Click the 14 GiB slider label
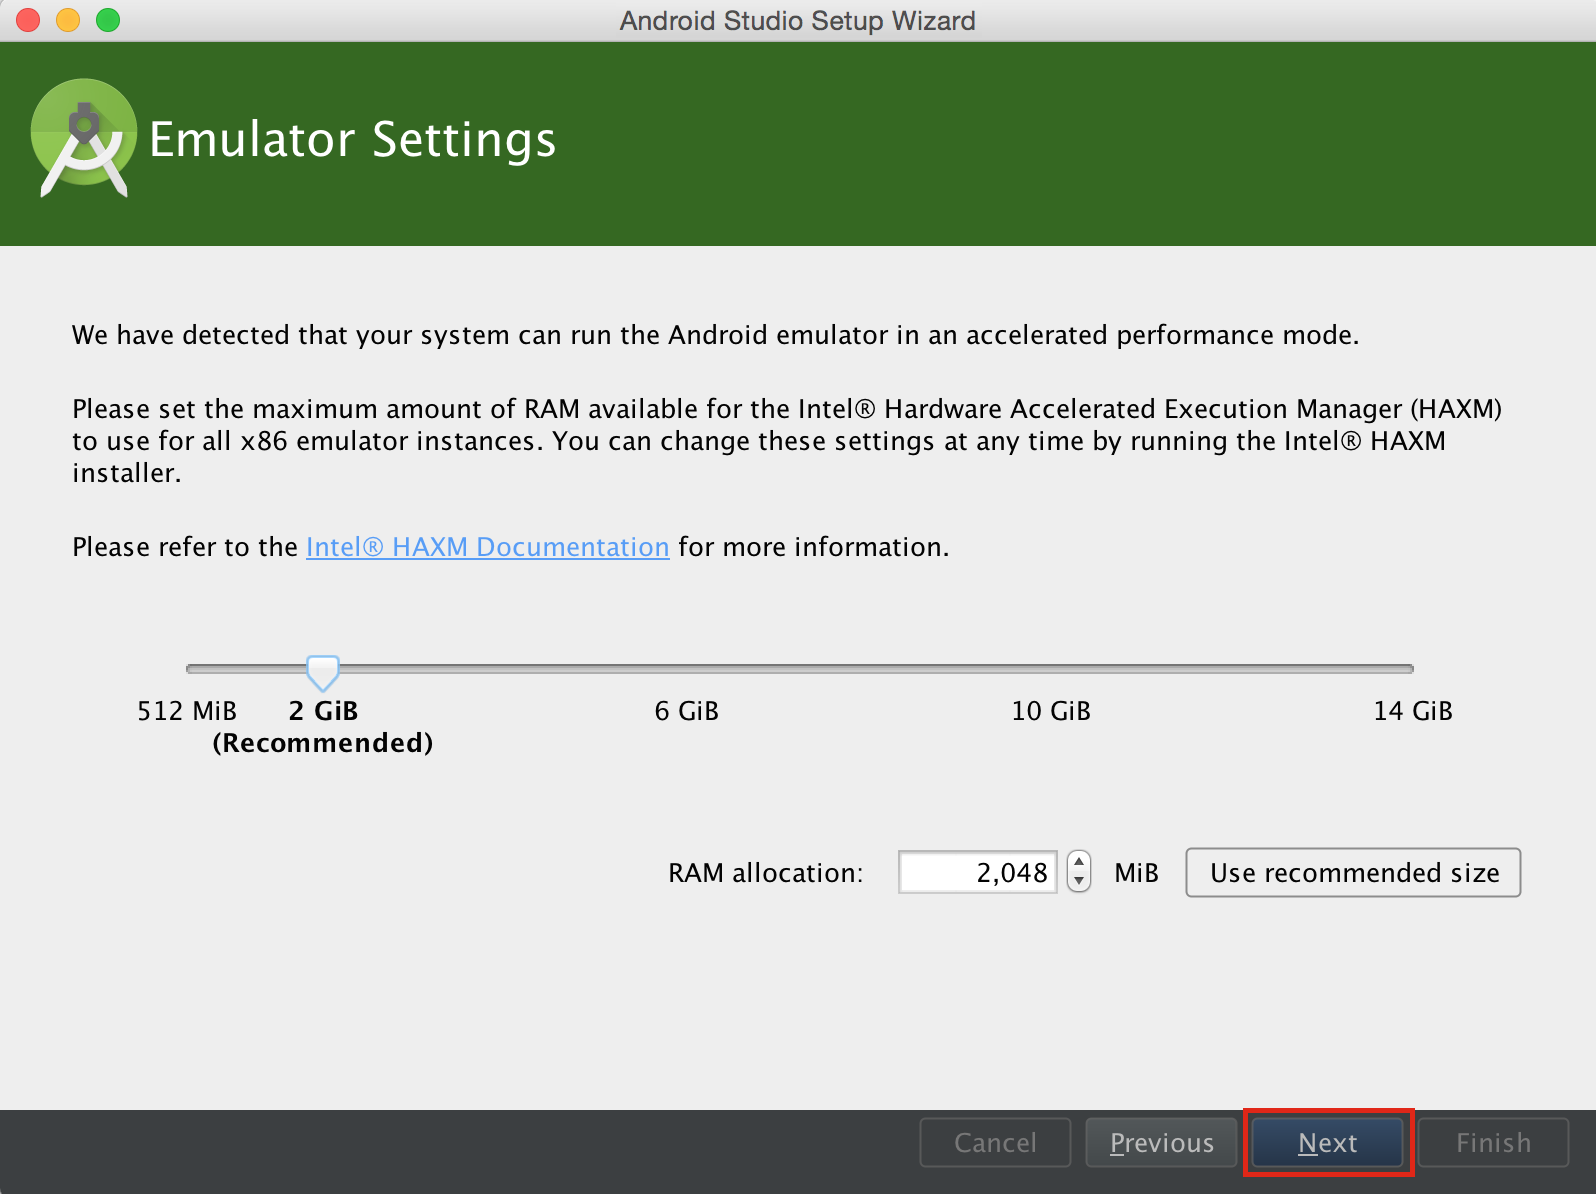 [1412, 711]
